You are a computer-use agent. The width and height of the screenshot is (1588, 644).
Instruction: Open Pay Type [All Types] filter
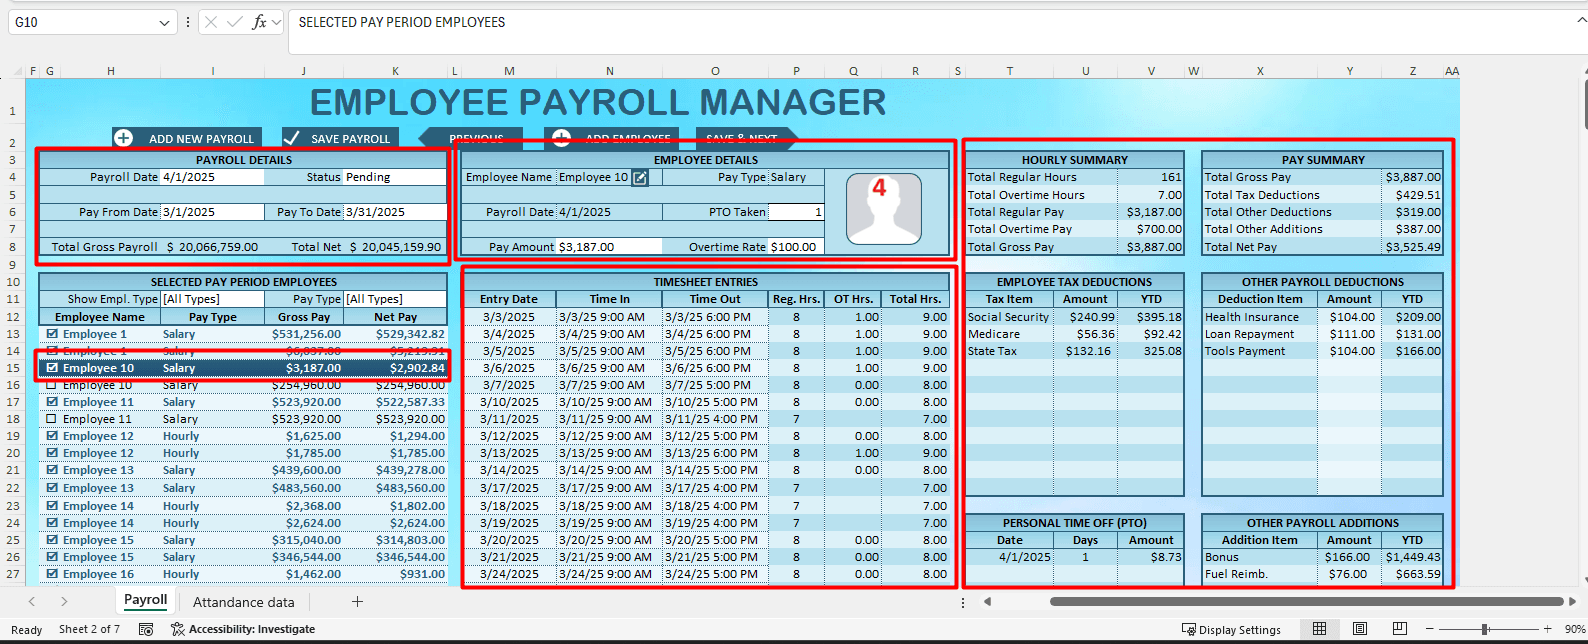click(395, 299)
